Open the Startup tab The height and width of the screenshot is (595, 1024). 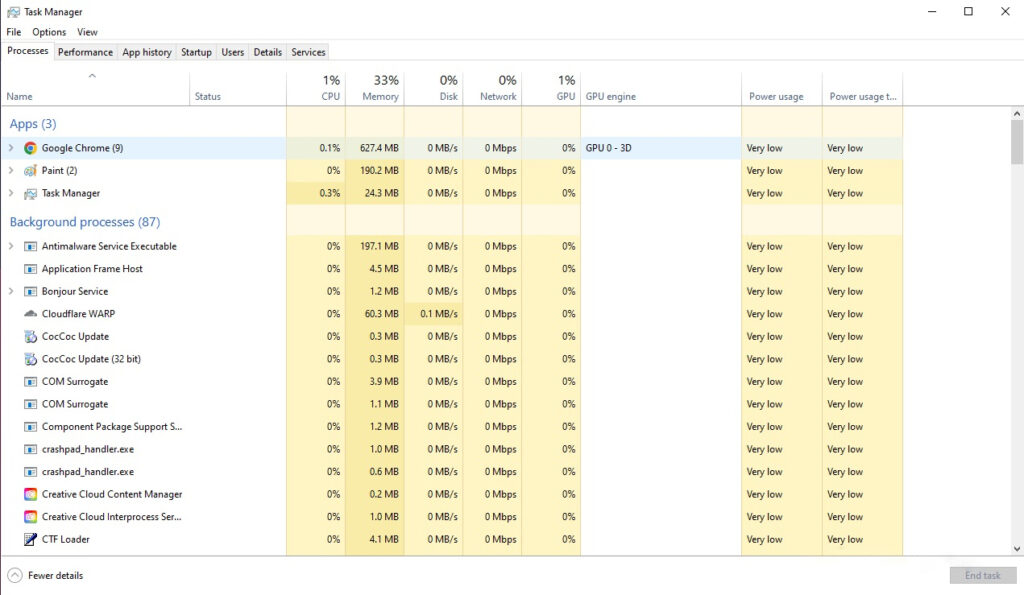tap(196, 52)
